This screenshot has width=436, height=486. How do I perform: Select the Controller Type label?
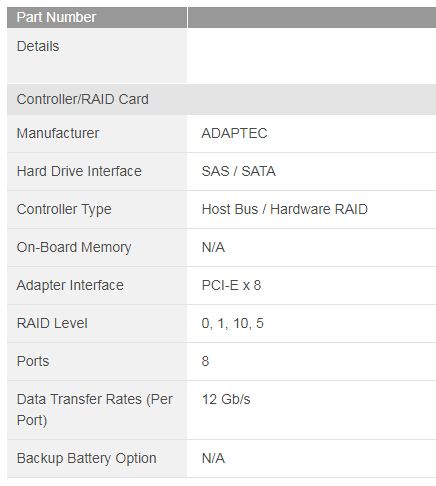64,210
